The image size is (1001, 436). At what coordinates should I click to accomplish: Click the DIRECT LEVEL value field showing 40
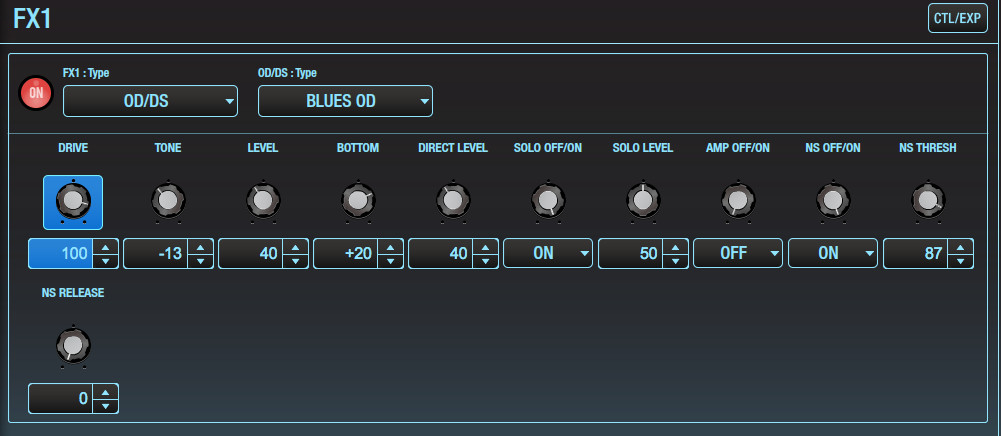[441, 253]
